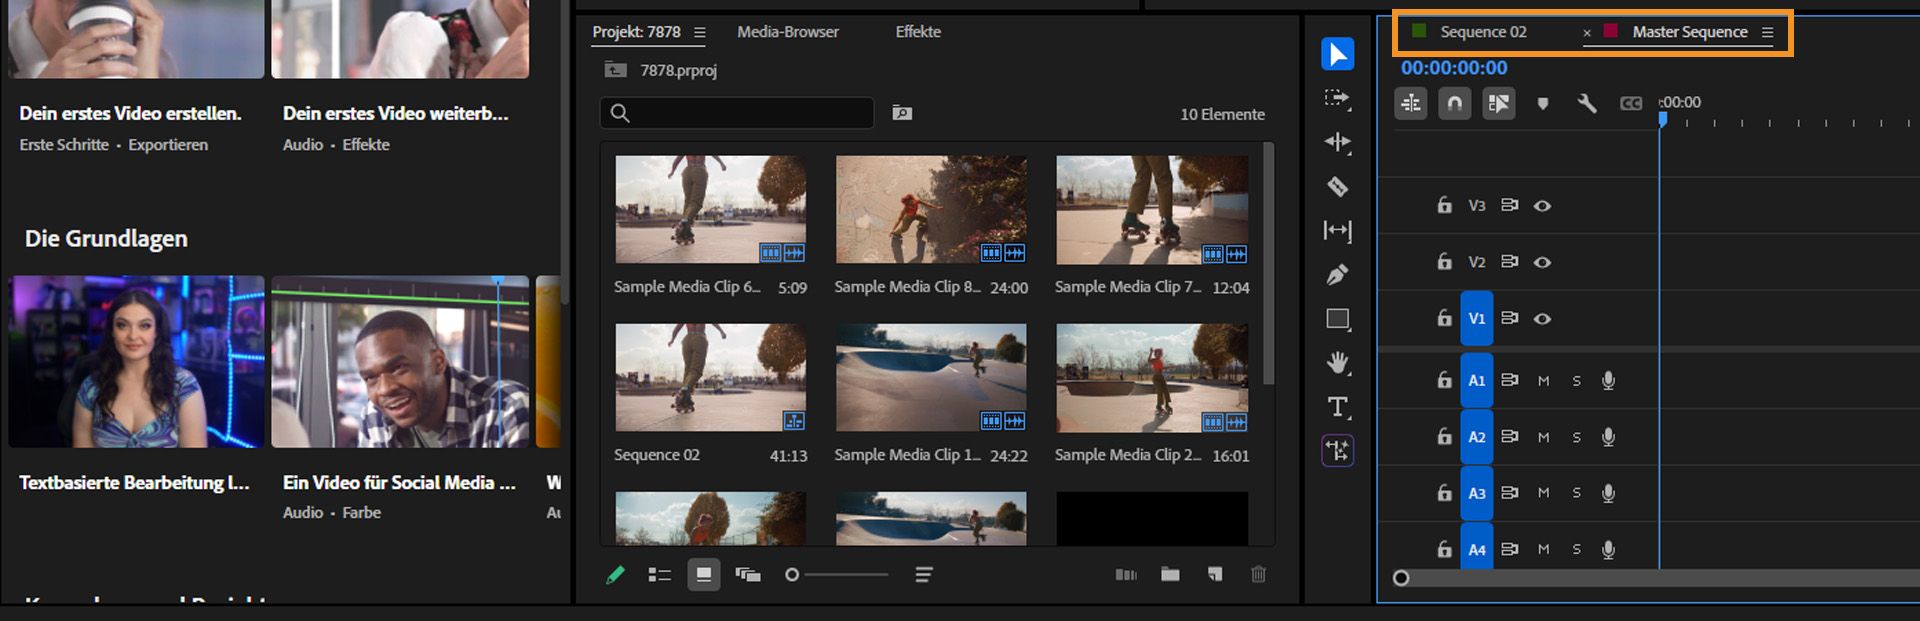The image size is (1920, 621).
Task: Toggle lock on track A4
Action: 1444,549
